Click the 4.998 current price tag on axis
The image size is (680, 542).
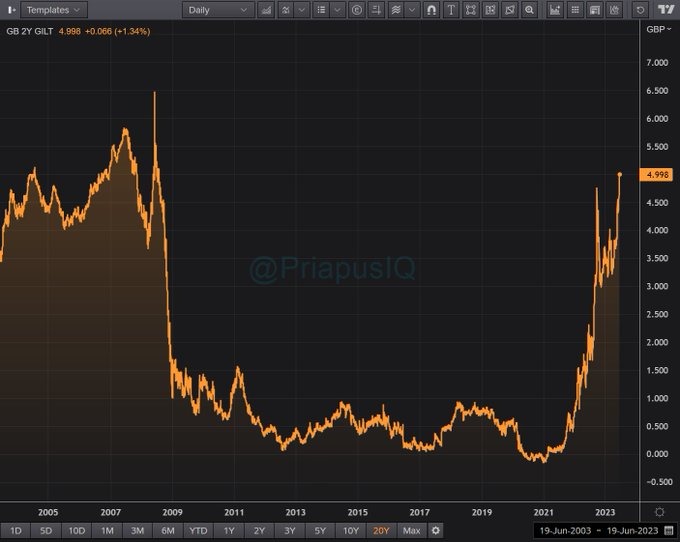(x=657, y=175)
